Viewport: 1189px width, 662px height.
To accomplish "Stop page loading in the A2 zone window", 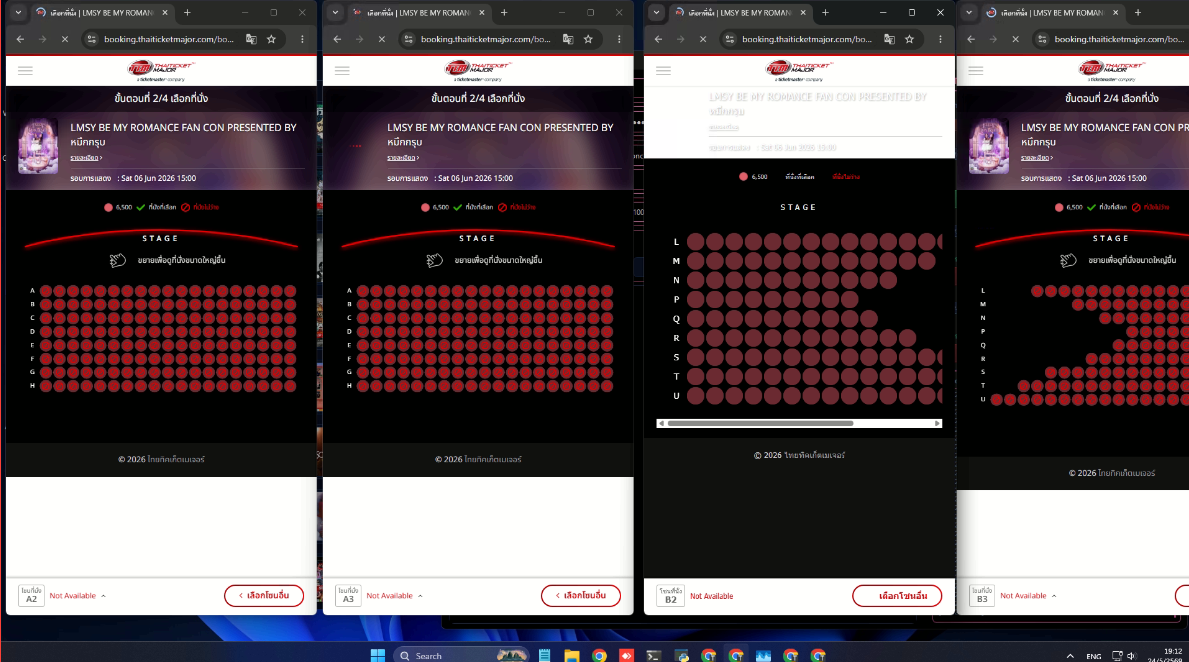I will coord(64,39).
